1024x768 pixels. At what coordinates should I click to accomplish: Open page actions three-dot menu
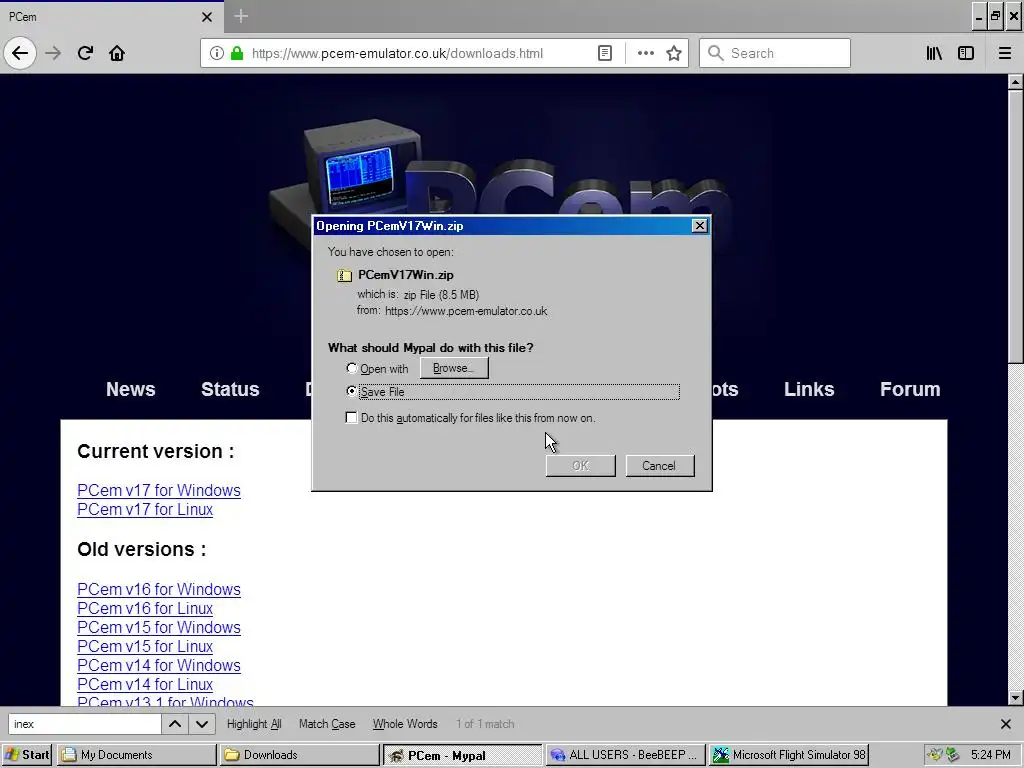tap(645, 53)
